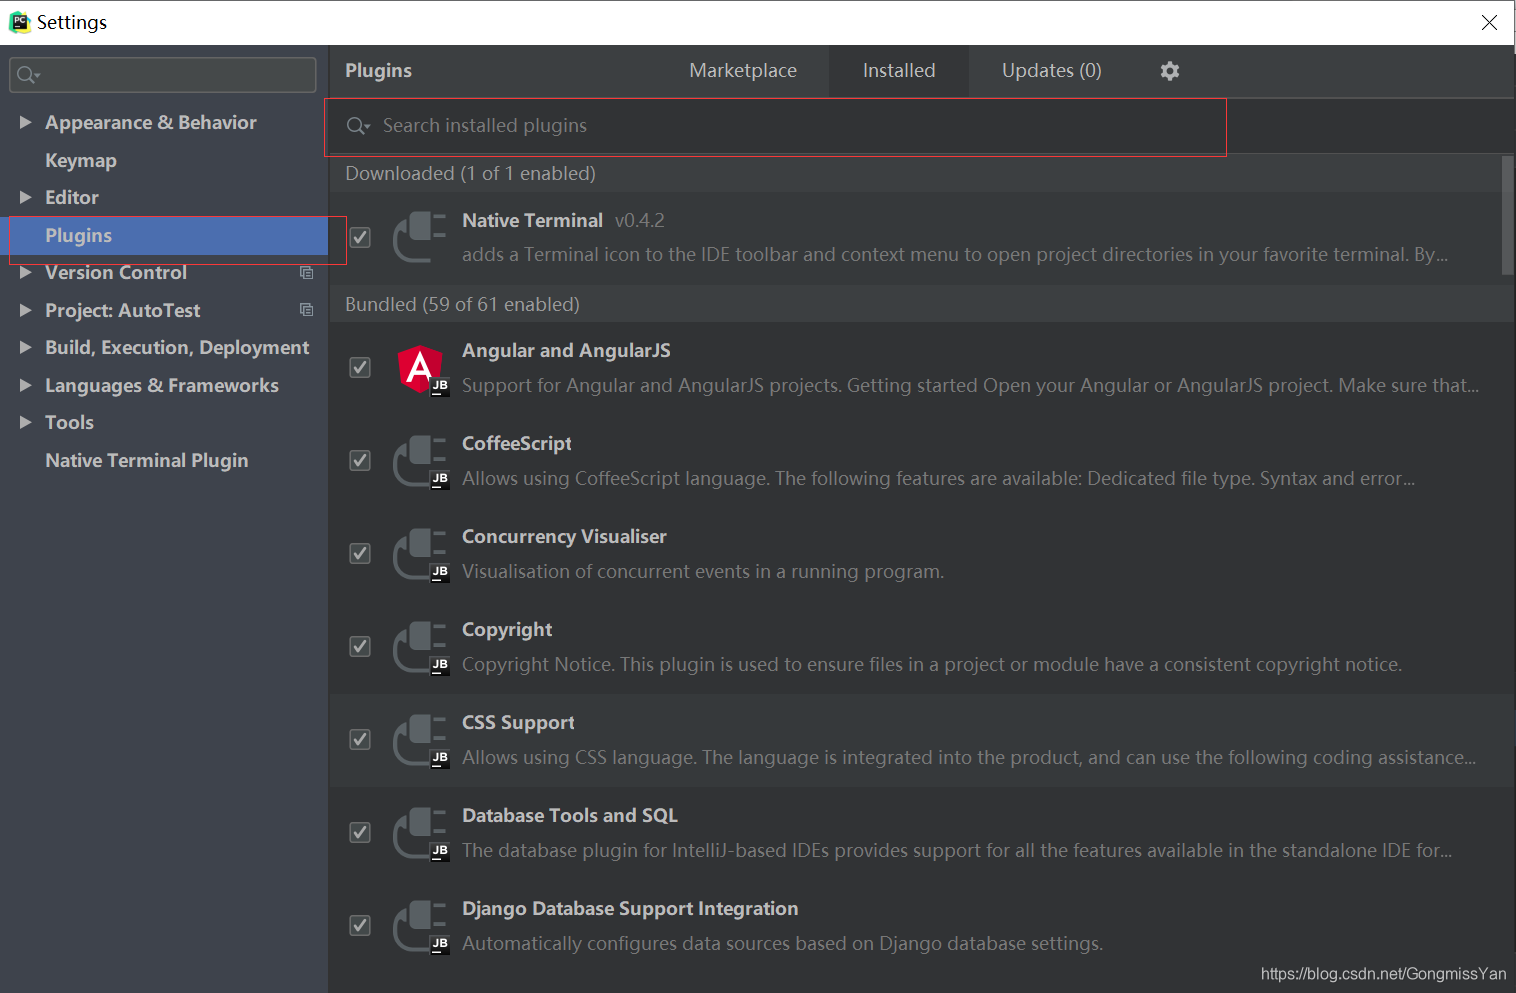This screenshot has height=993, width=1516.
Task: Select the Installed tab
Action: coord(899,71)
